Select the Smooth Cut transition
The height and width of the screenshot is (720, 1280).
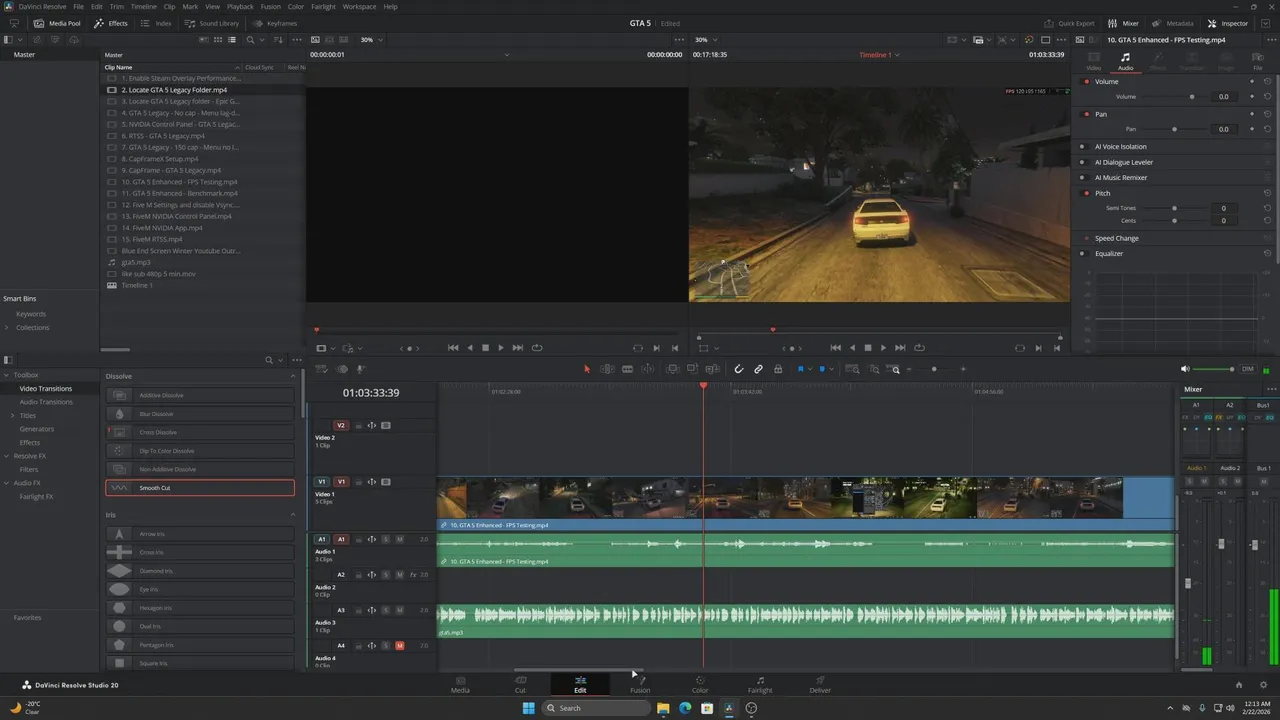tap(200, 488)
